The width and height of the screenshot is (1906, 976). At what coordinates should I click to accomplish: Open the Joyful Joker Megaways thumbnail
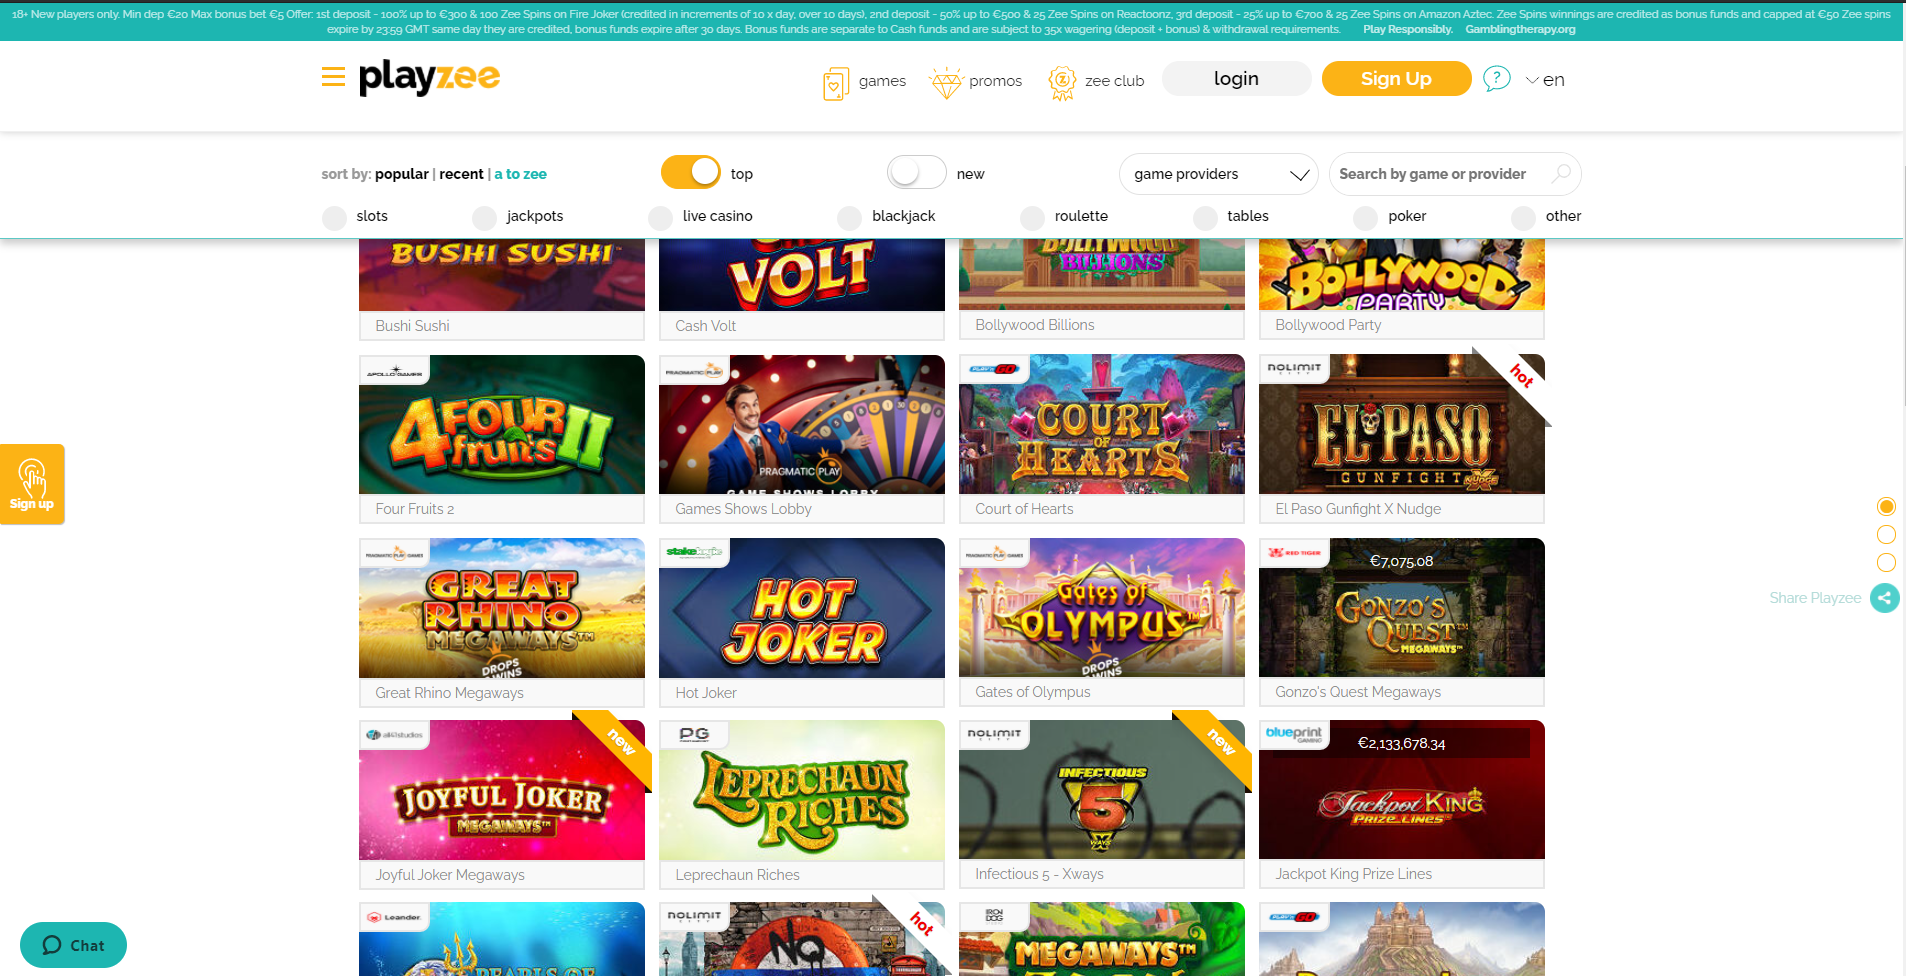tap(502, 790)
